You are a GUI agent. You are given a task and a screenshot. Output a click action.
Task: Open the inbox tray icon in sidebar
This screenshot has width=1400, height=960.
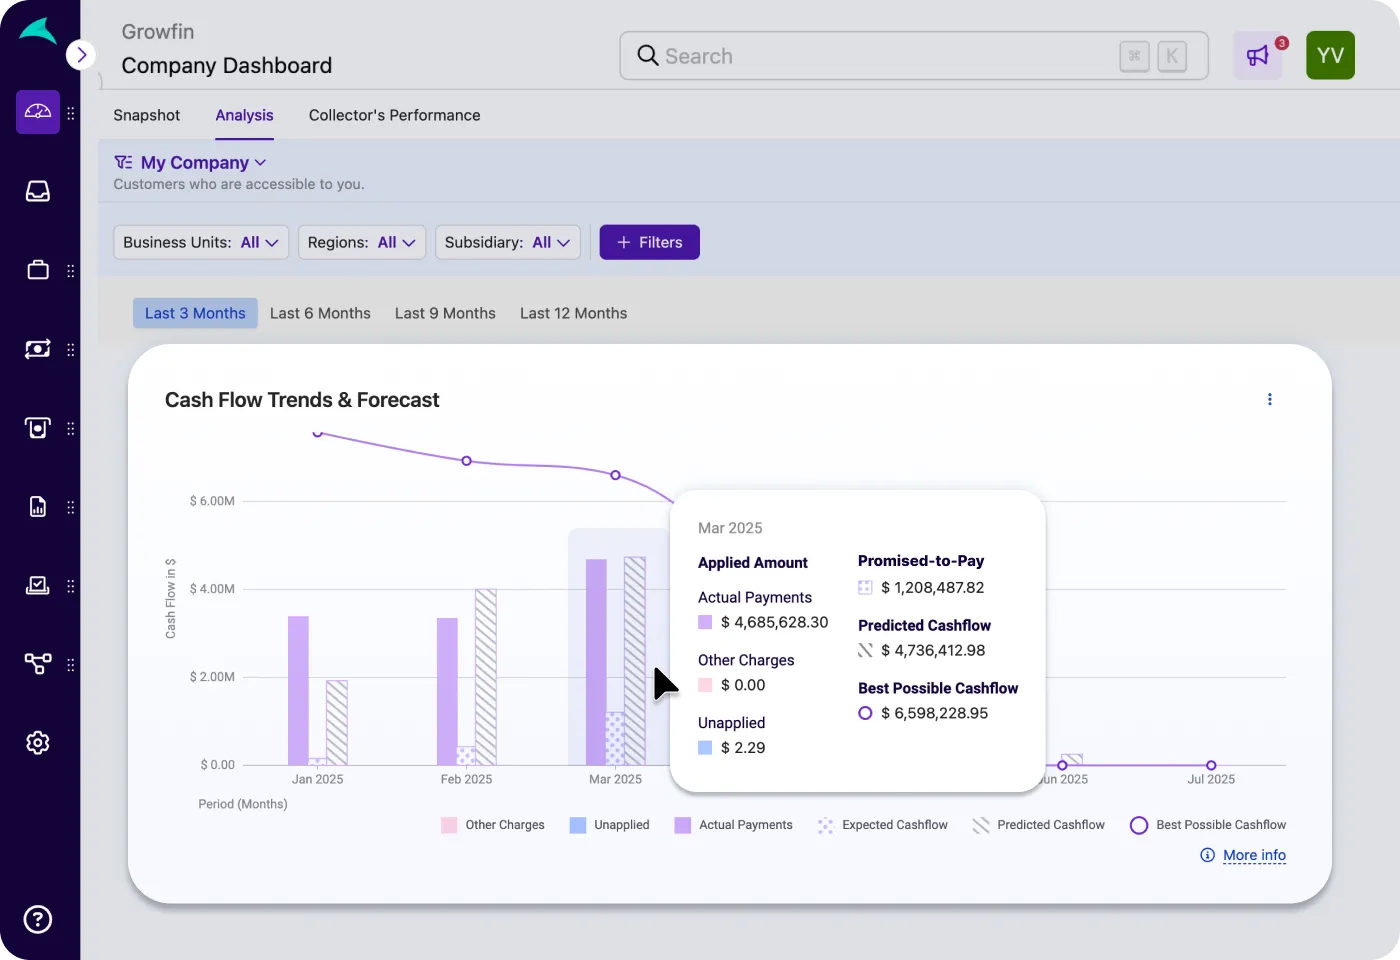coord(38,191)
